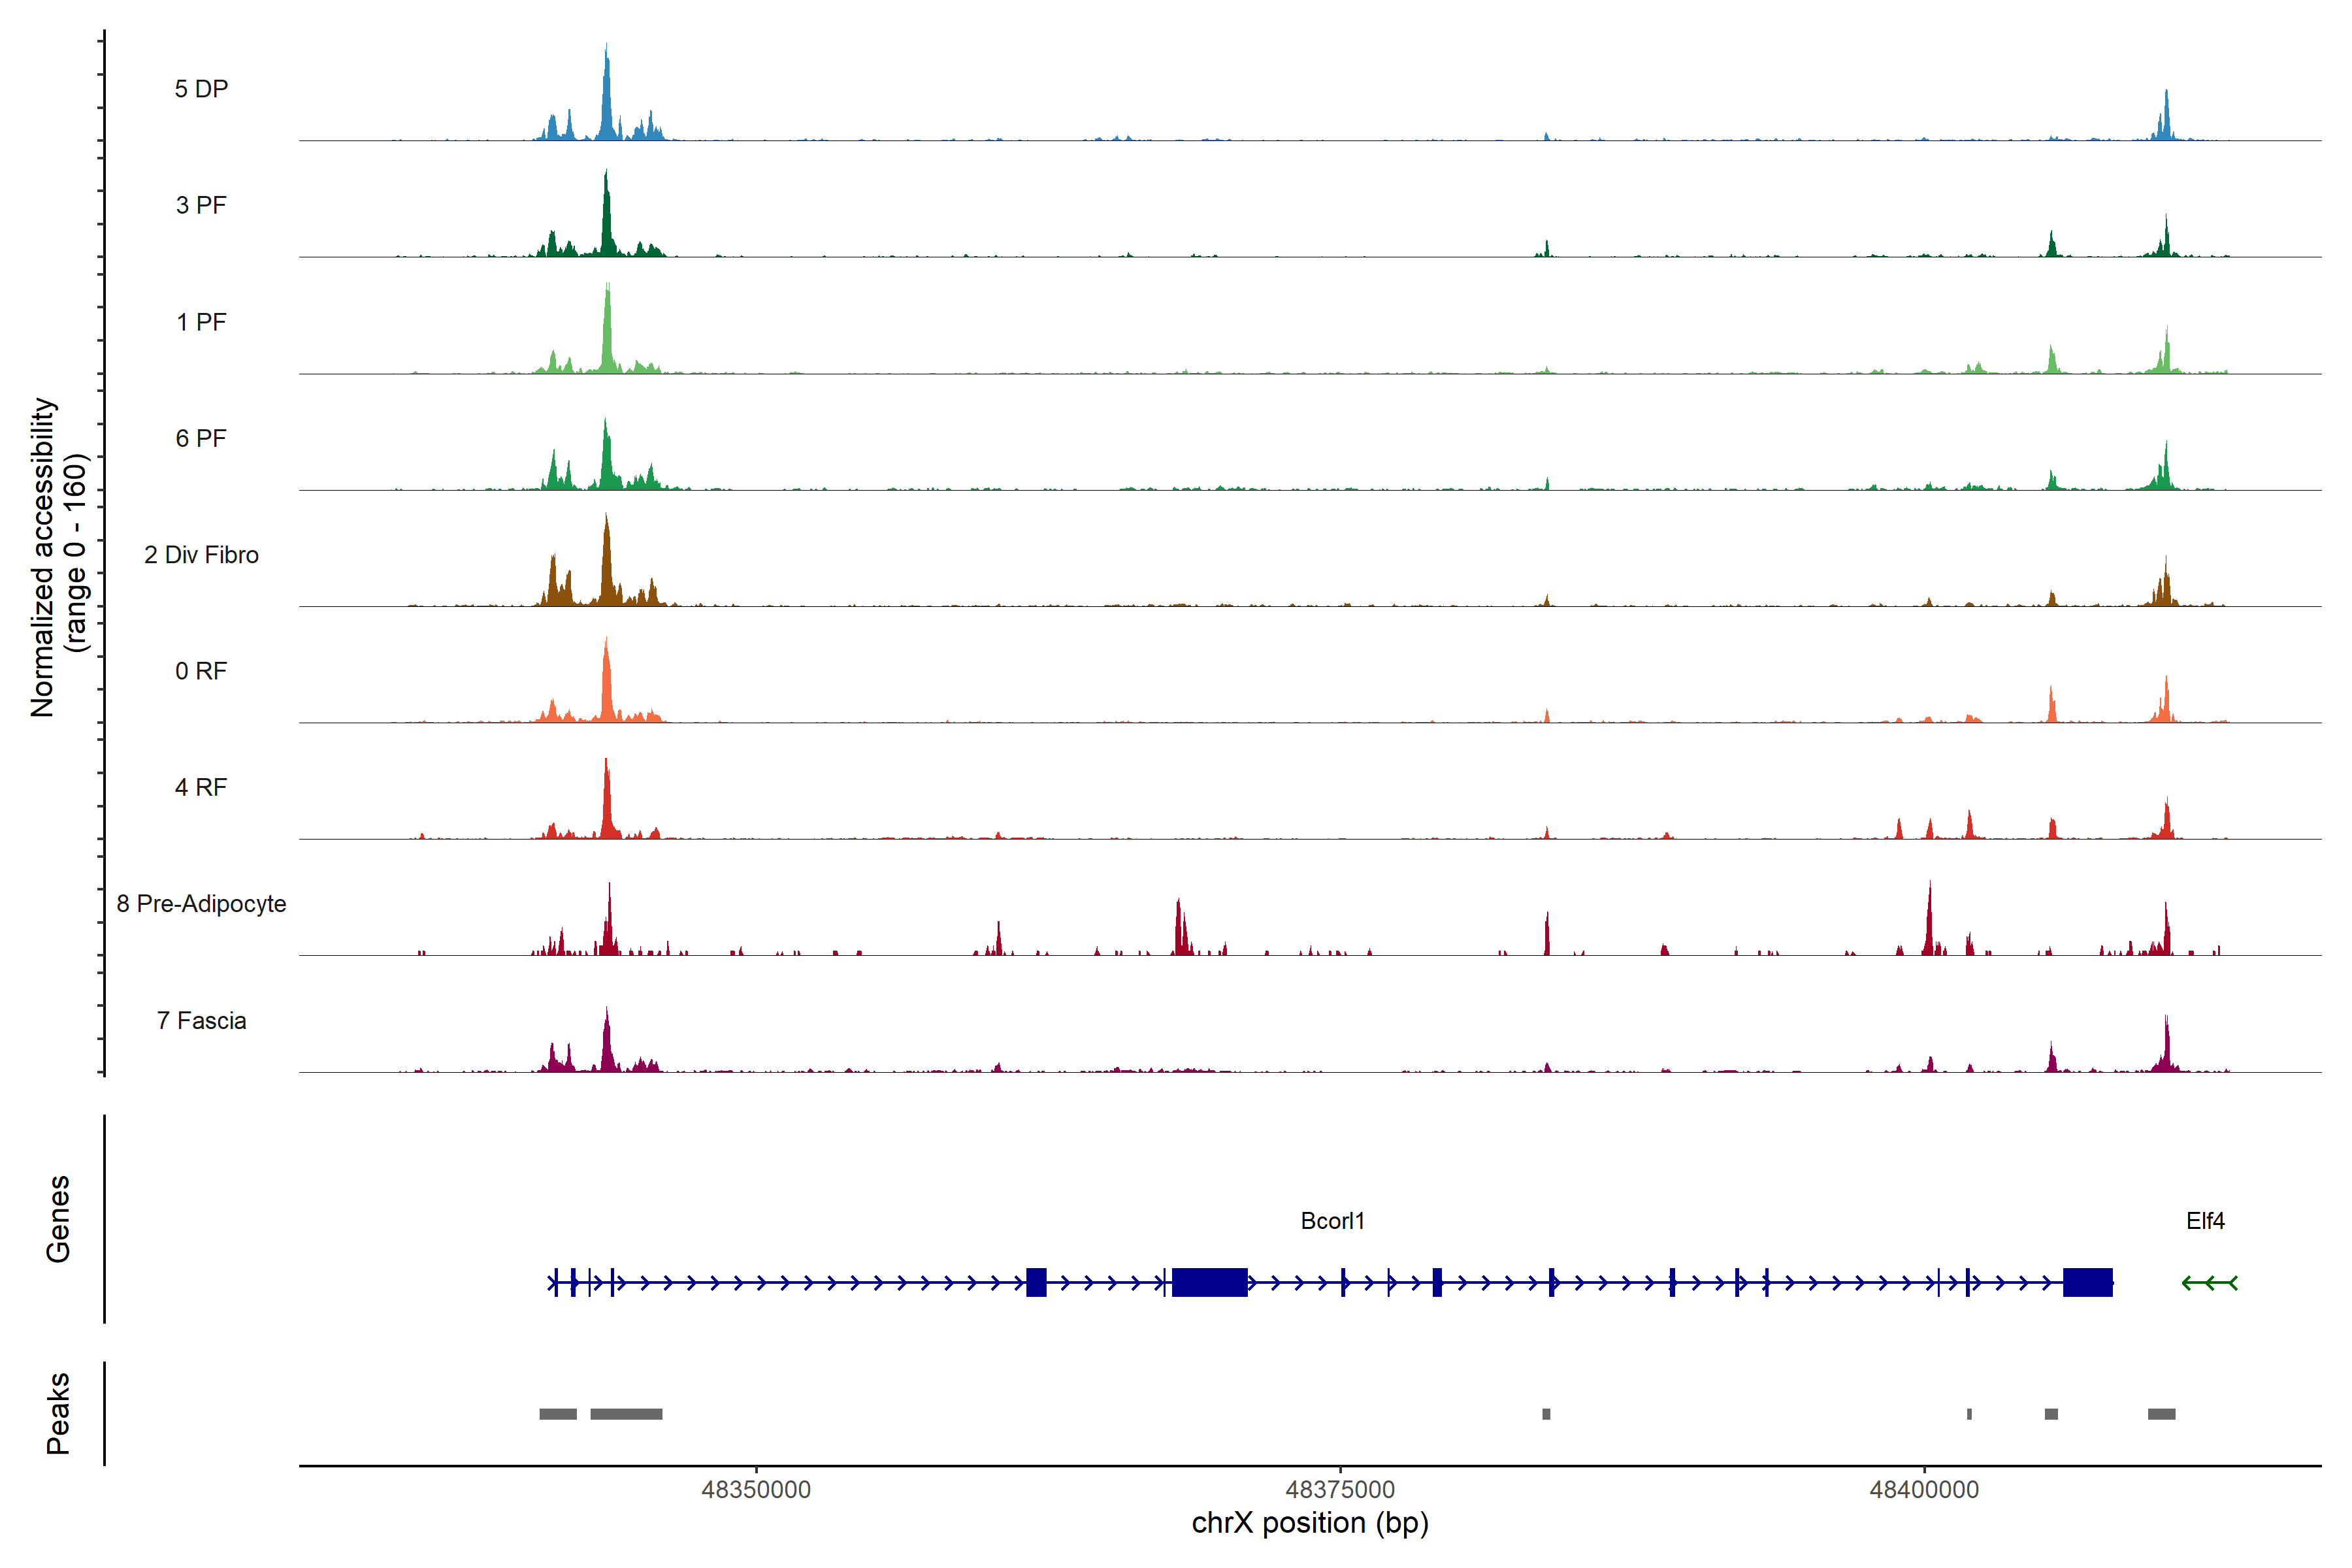Image resolution: width=2352 pixels, height=1568 pixels.
Task: Click the Bcorl1 gene name label
Action: (x=1332, y=1221)
